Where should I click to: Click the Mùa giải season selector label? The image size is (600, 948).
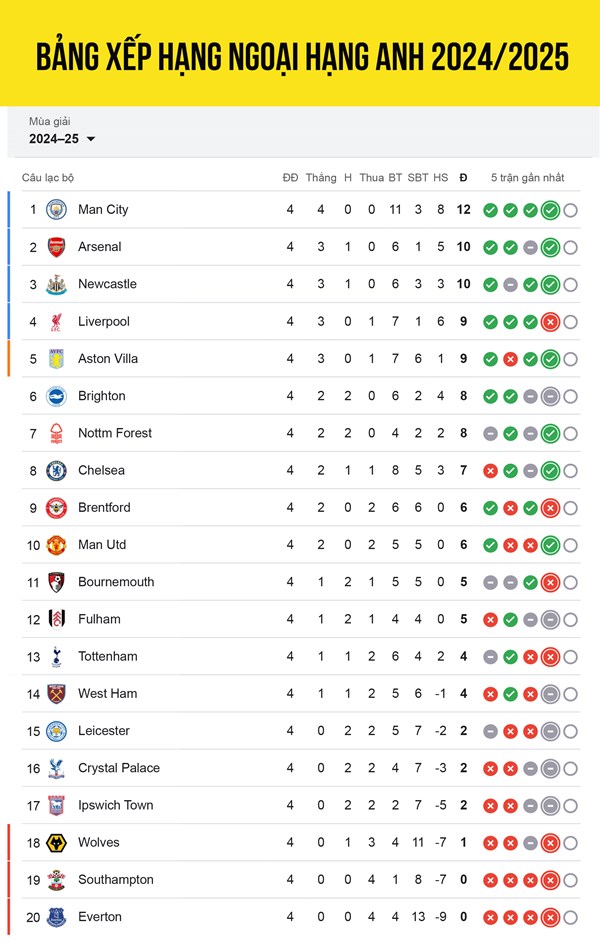point(50,121)
